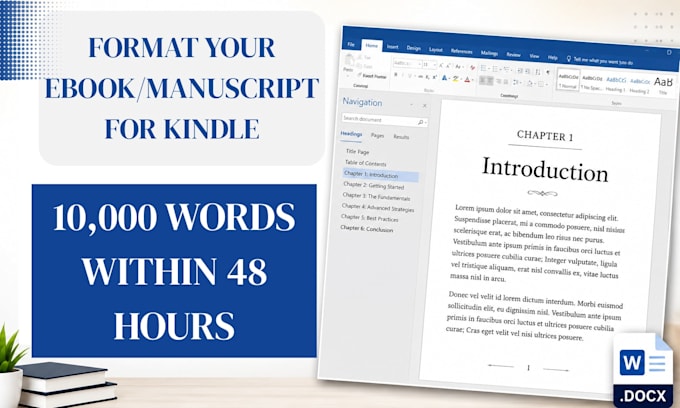This screenshot has width=680, height=408.
Task: Click the Multilevel List icon
Action: [x=506, y=69]
